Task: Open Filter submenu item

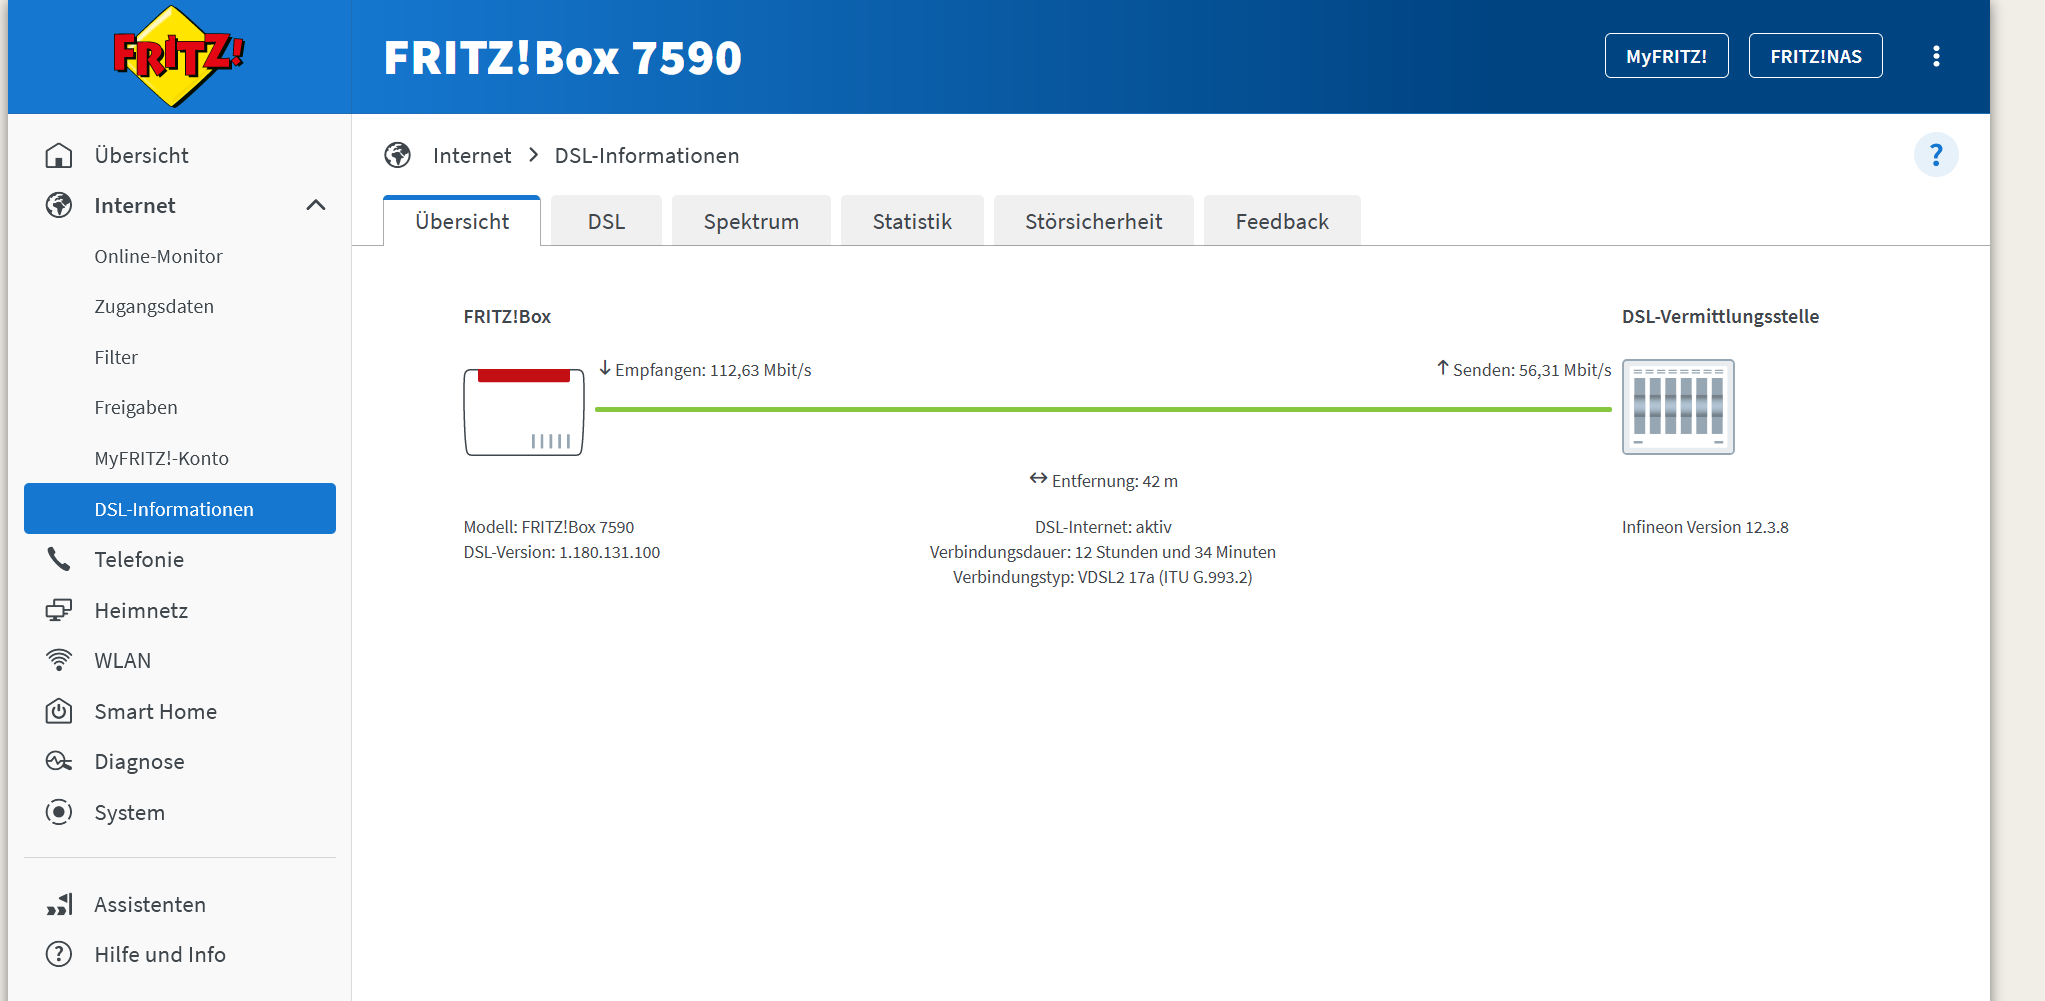Action: click(x=180, y=358)
